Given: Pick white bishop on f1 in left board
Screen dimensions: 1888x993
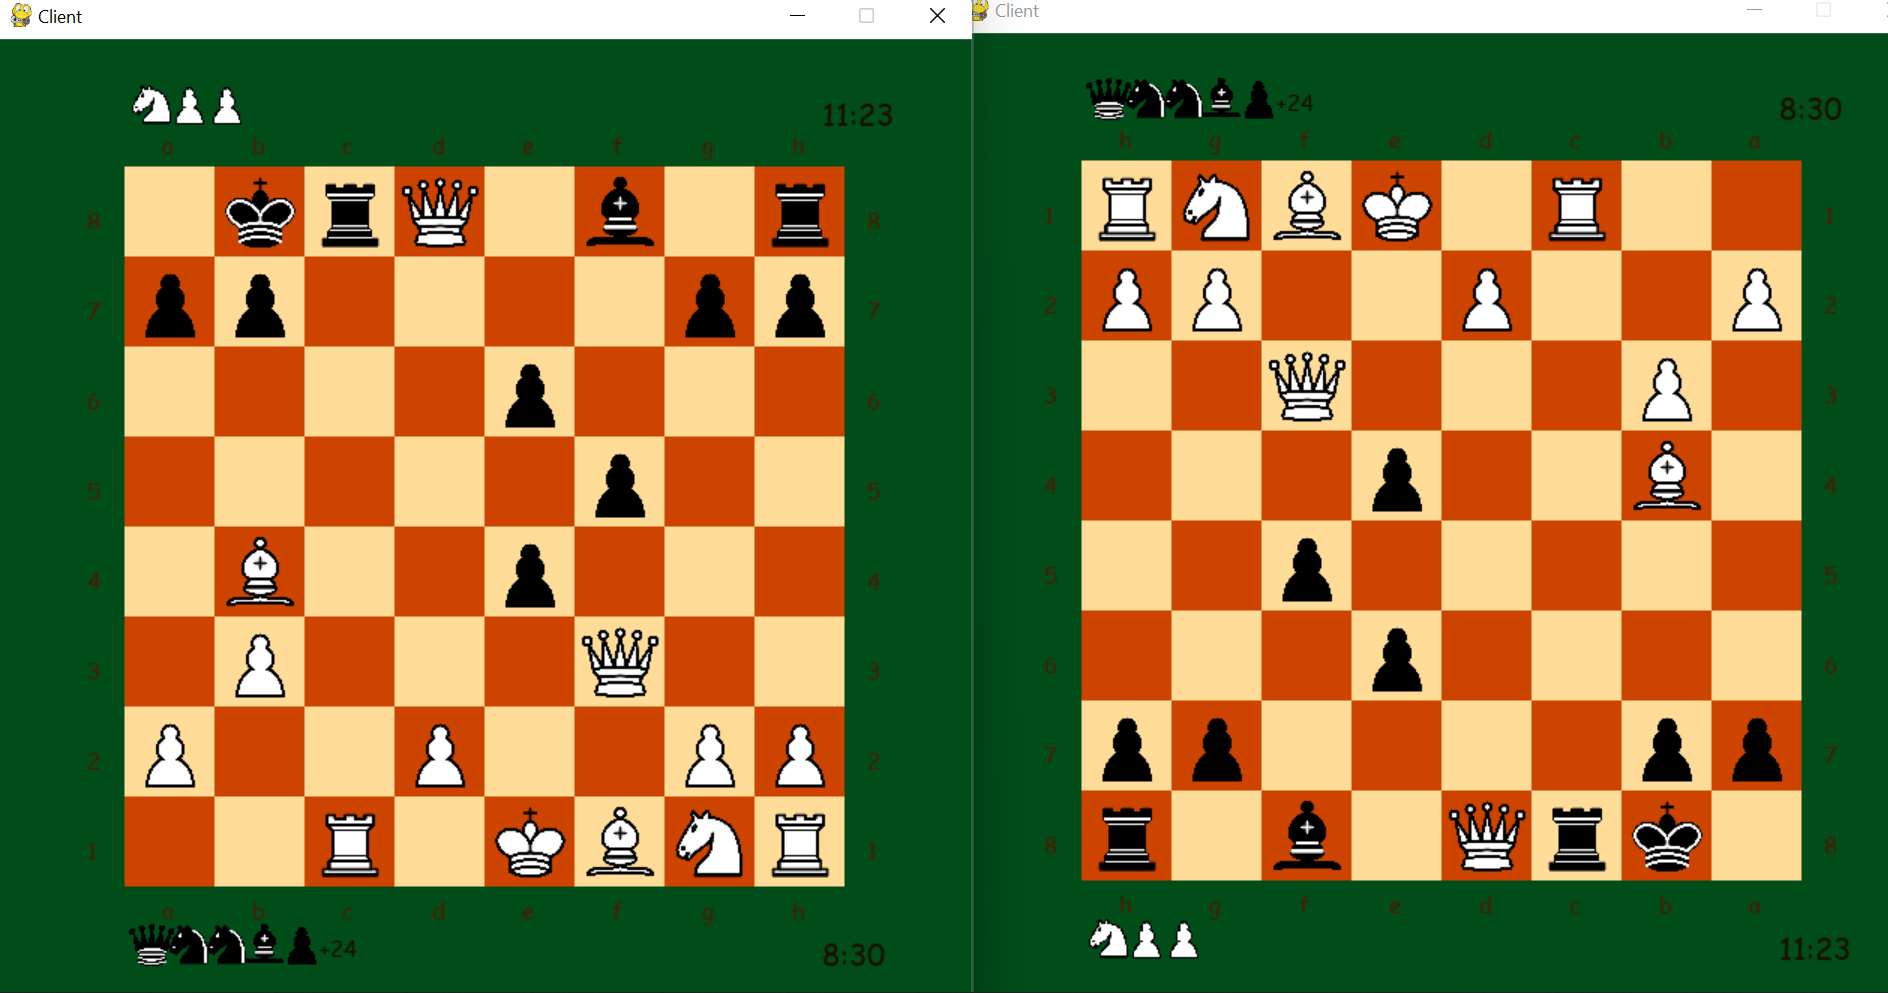Looking at the screenshot, I should pyautogui.click(x=620, y=842).
